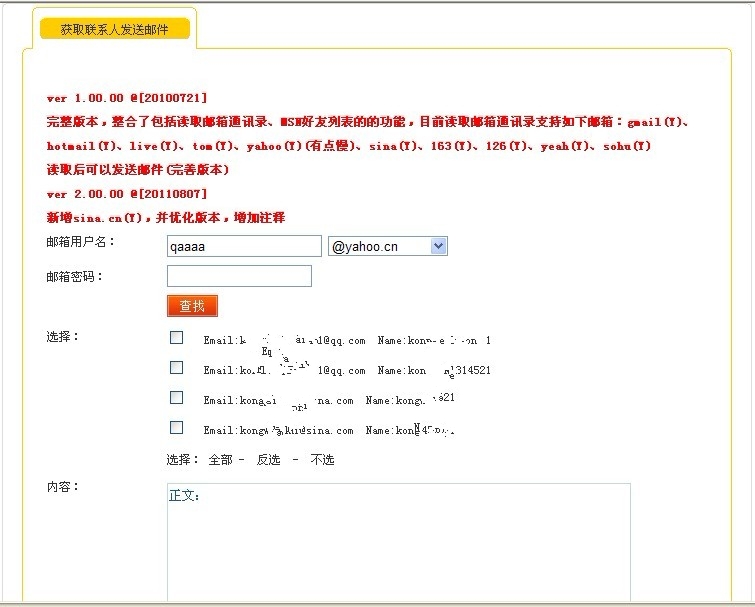Click the red 查找 button

click(x=192, y=306)
